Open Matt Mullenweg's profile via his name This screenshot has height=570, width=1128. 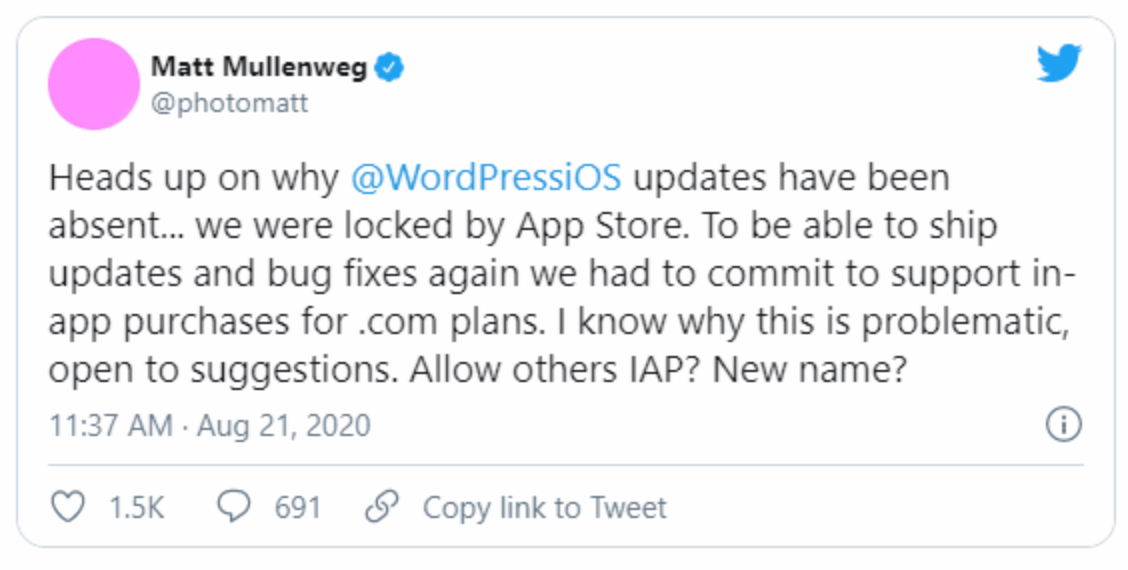coord(259,68)
